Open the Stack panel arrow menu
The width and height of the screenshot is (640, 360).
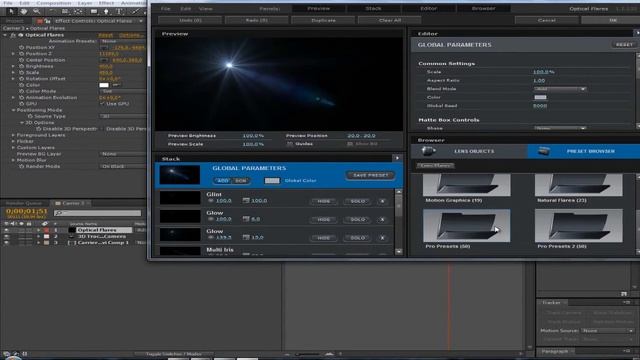coord(397,158)
